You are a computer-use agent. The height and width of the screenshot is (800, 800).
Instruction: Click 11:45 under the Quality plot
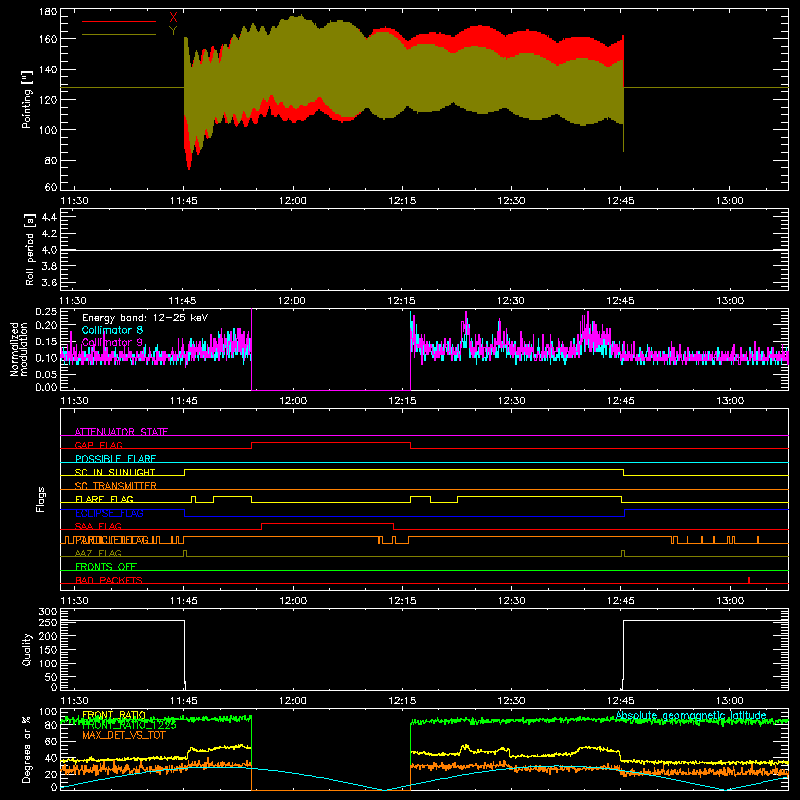coord(184,701)
